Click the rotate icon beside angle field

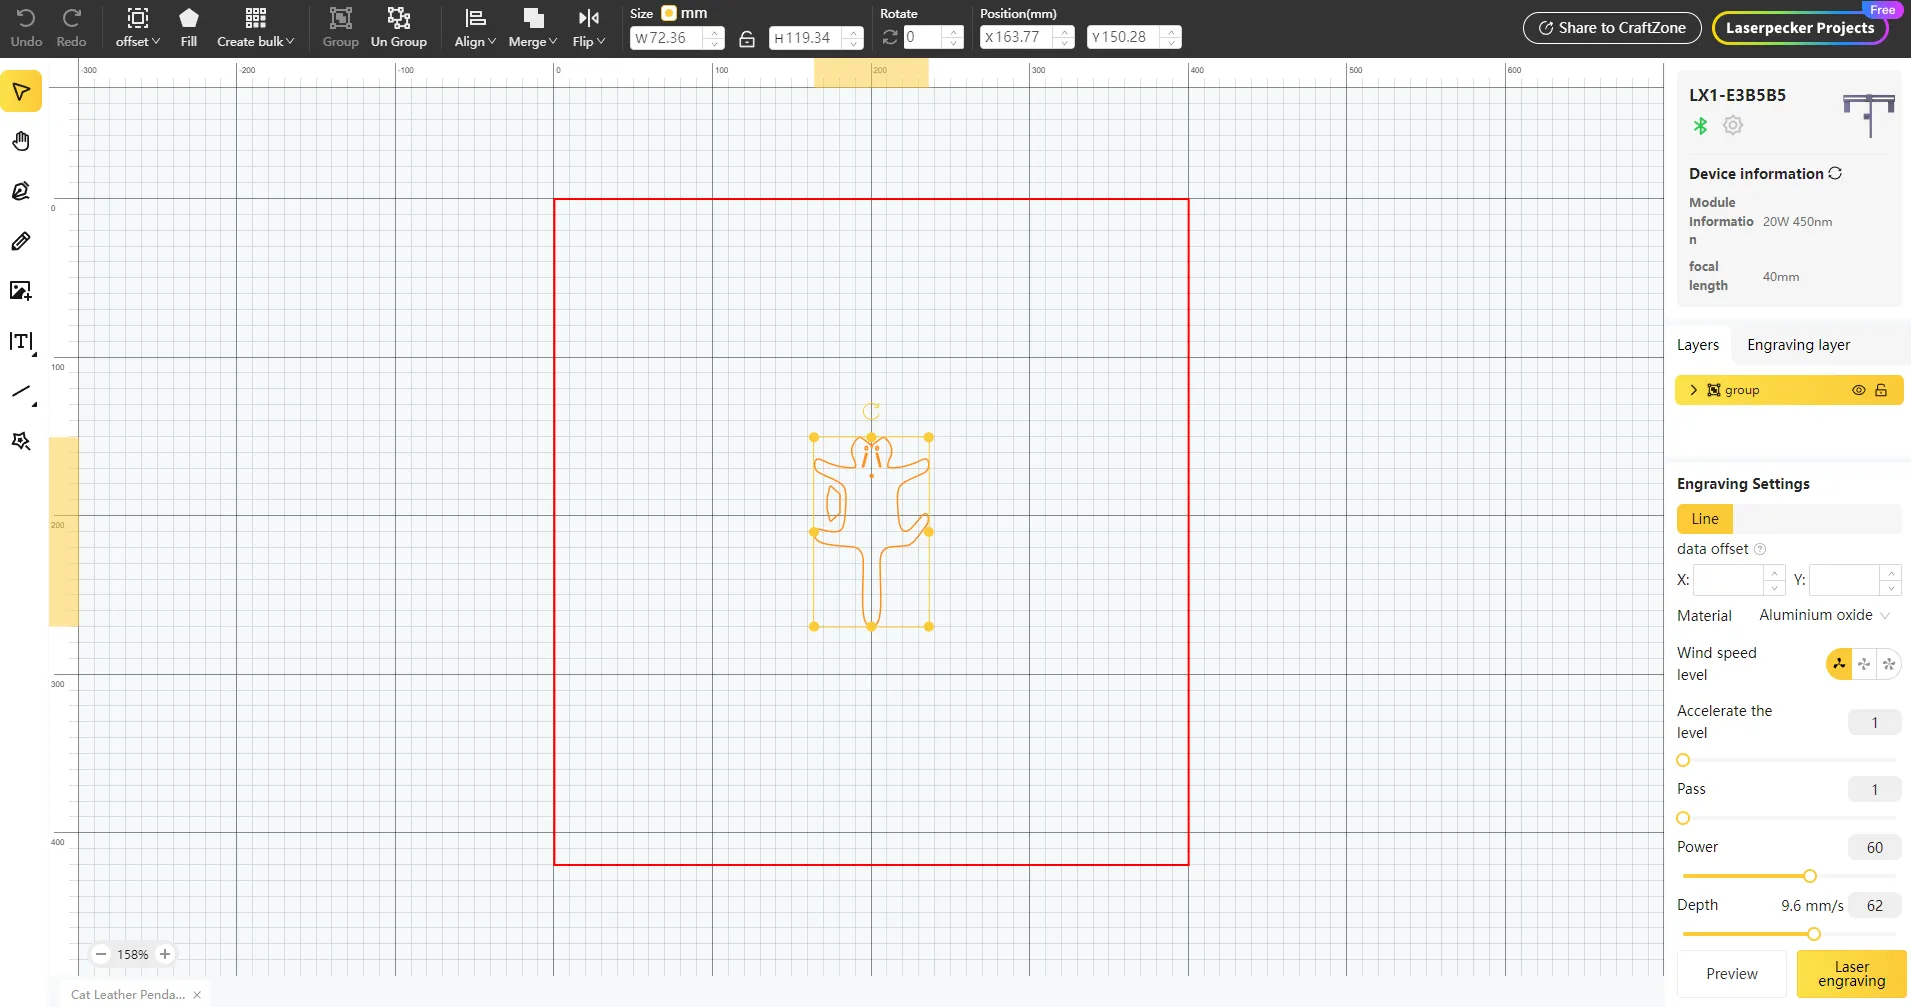[x=889, y=38]
